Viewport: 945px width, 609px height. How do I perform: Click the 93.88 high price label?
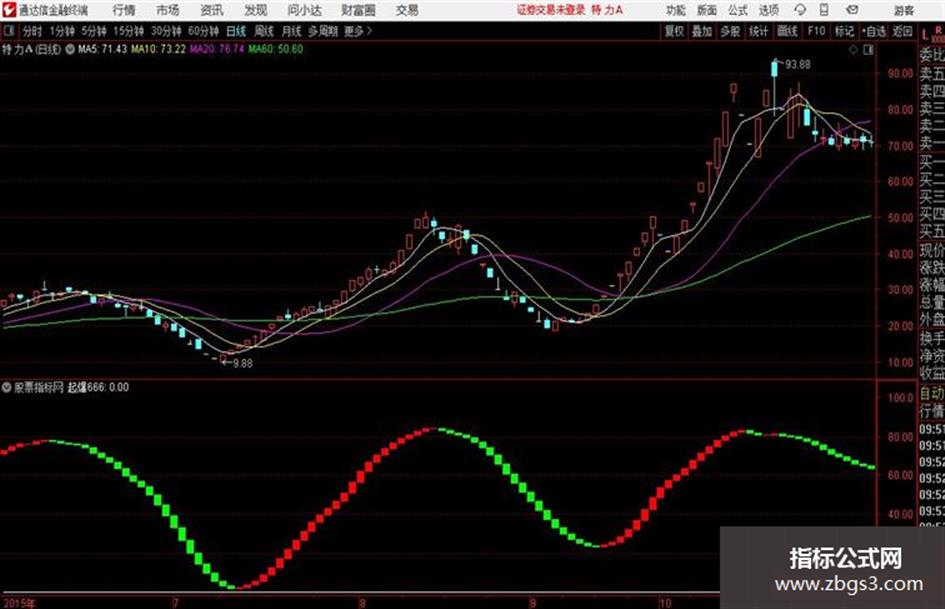coord(797,64)
